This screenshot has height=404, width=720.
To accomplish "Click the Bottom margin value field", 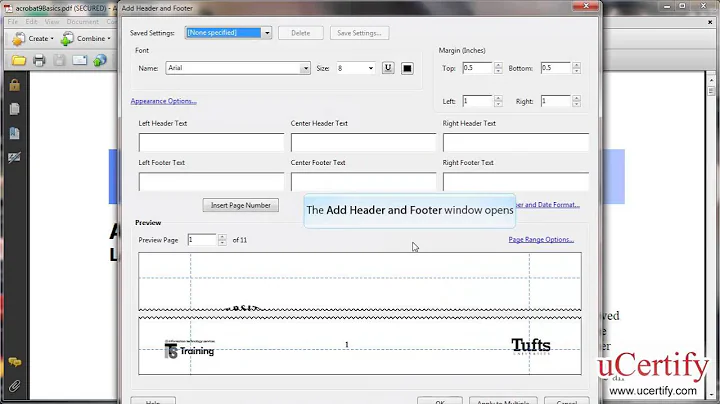I will tap(556, 68).
